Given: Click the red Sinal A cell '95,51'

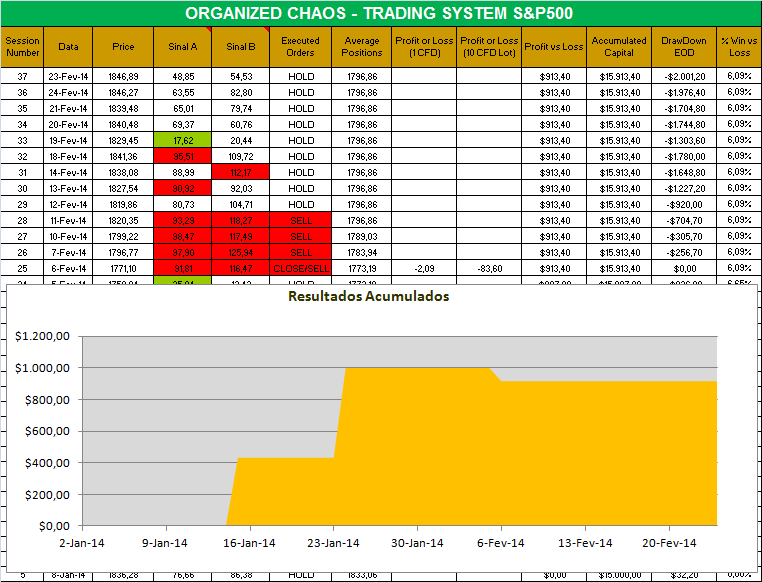Looking at the screenshot, I should pos(183,156).
